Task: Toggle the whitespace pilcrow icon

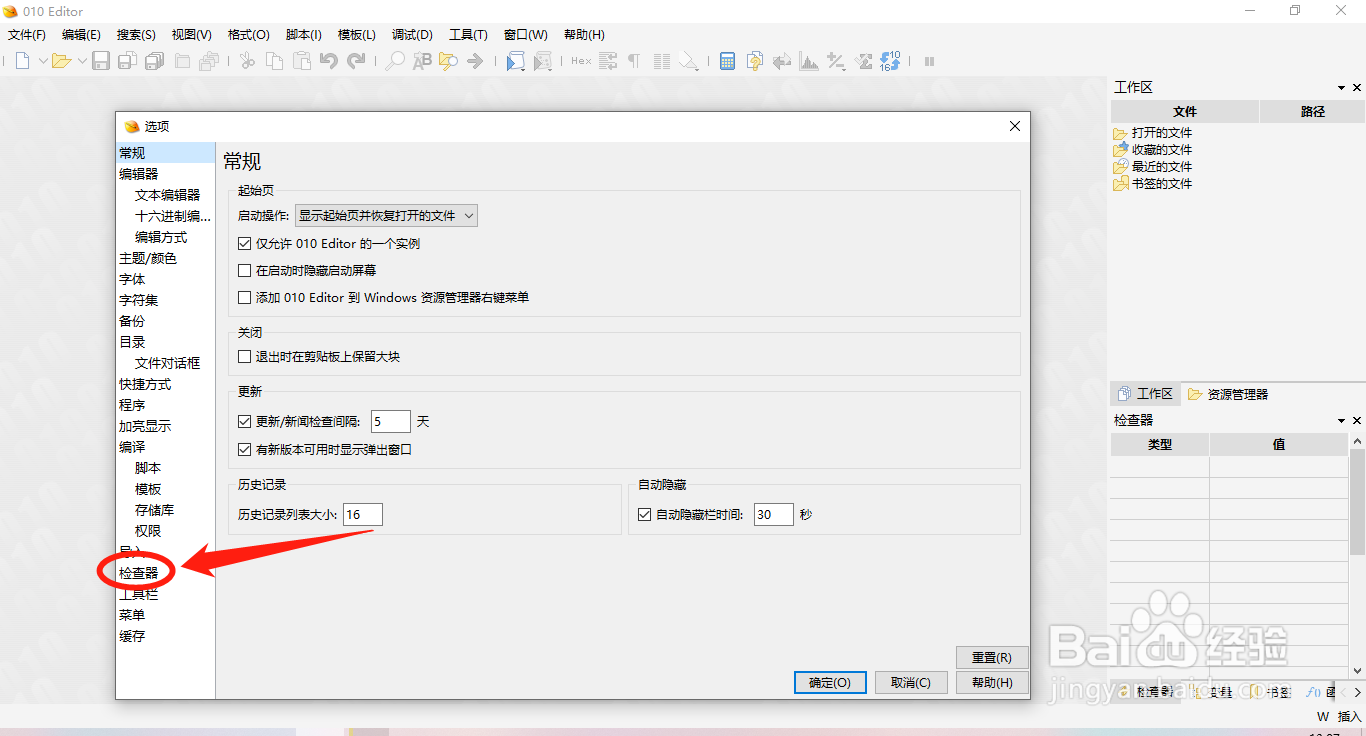Action: coord(634,61)
